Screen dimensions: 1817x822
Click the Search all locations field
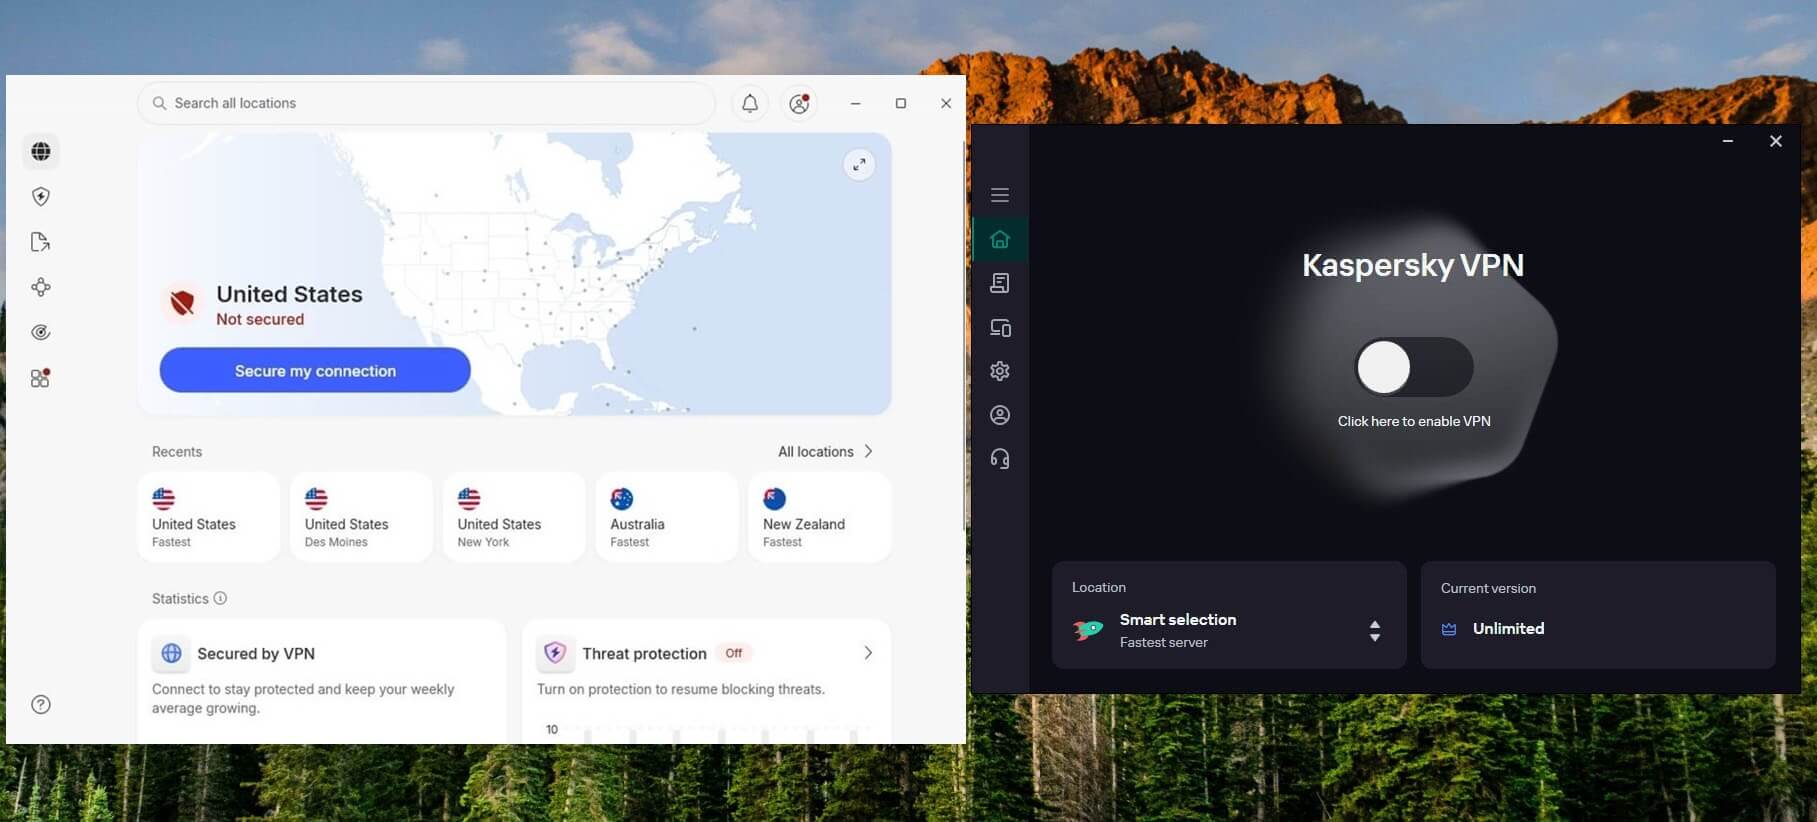[x=427, y=103]
